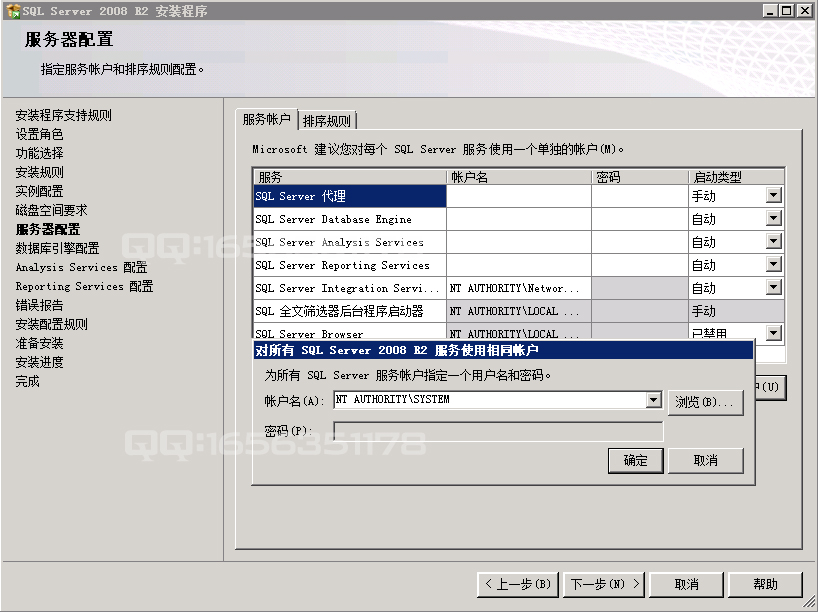Viewport: 818px width, 612px height.
Task: Click the bottom 取消 setup button
Action: [x=687, y=584]
